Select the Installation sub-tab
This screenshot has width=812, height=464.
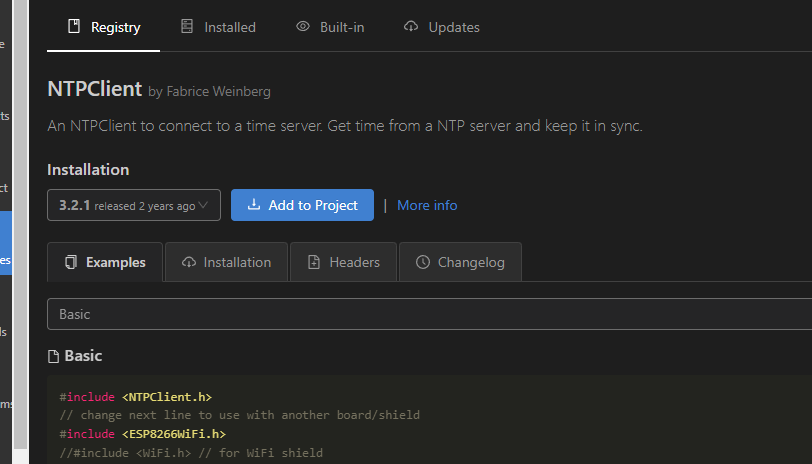[226, 262]
